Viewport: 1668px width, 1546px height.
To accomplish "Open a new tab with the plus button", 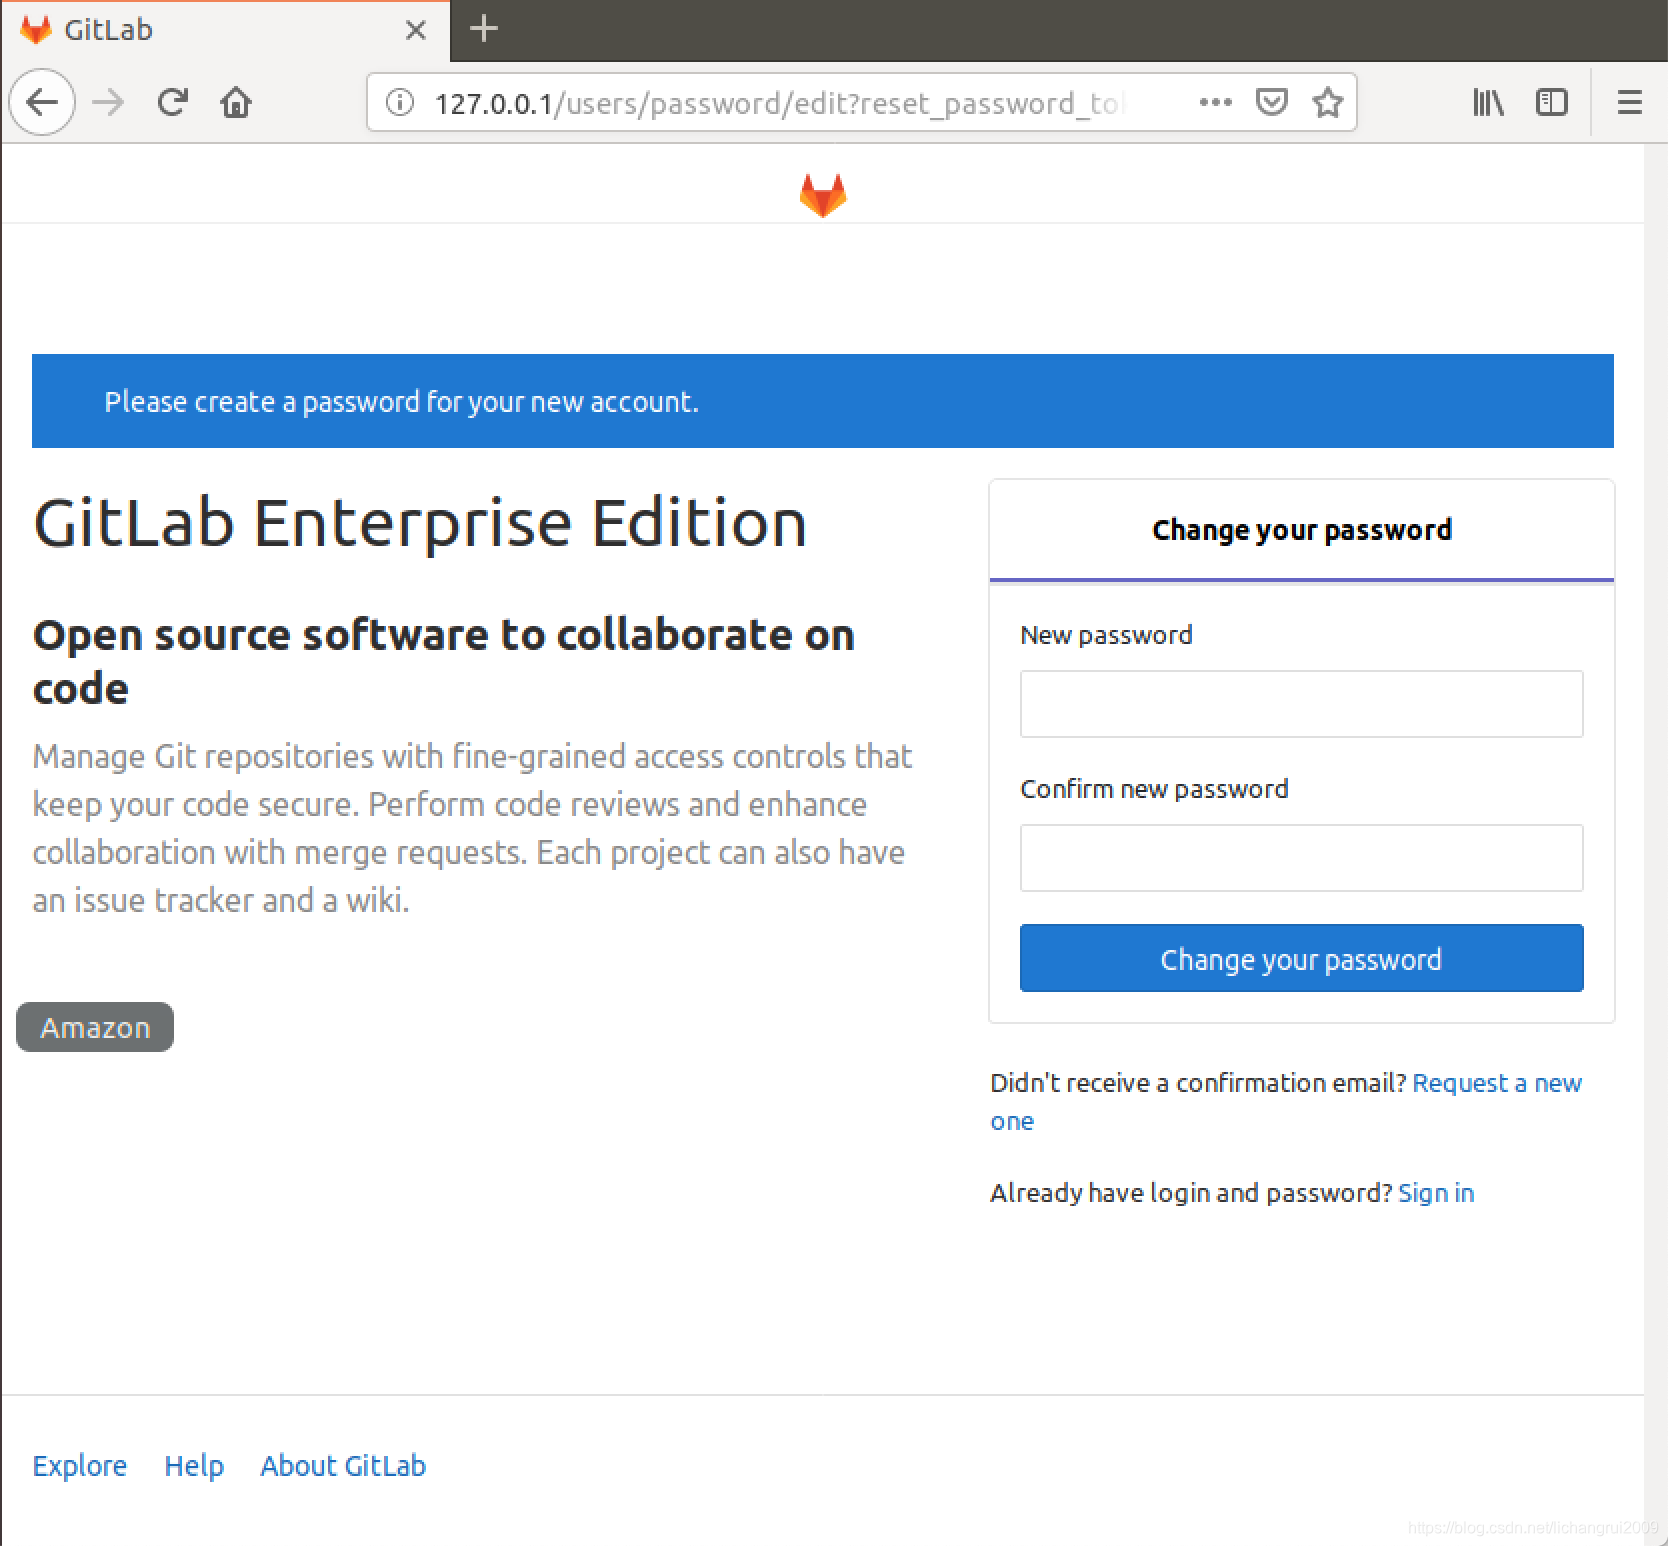I will 483,29.
